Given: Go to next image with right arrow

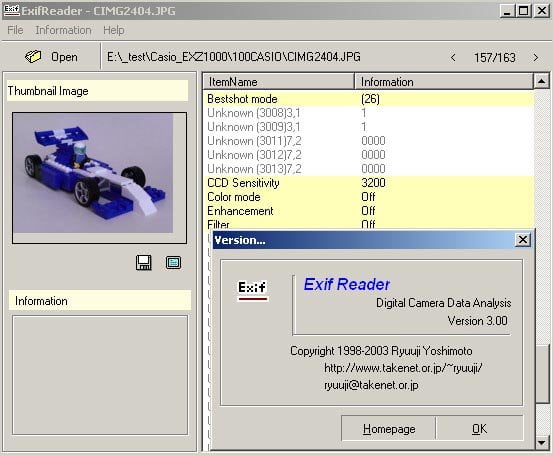Looking at the screenshot, I should 536,57.
